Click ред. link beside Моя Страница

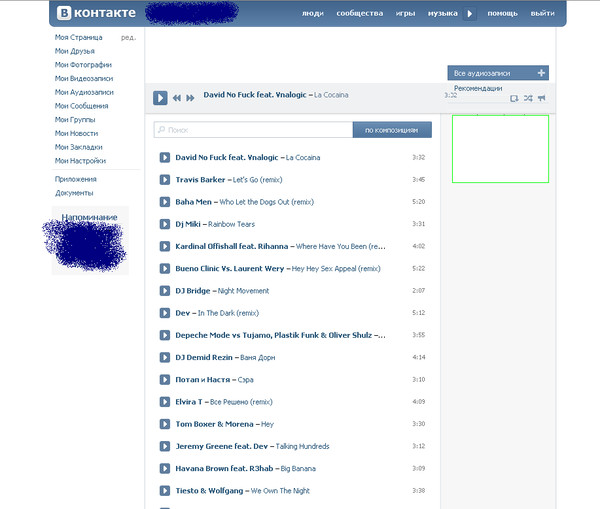[x=128, y=38]
